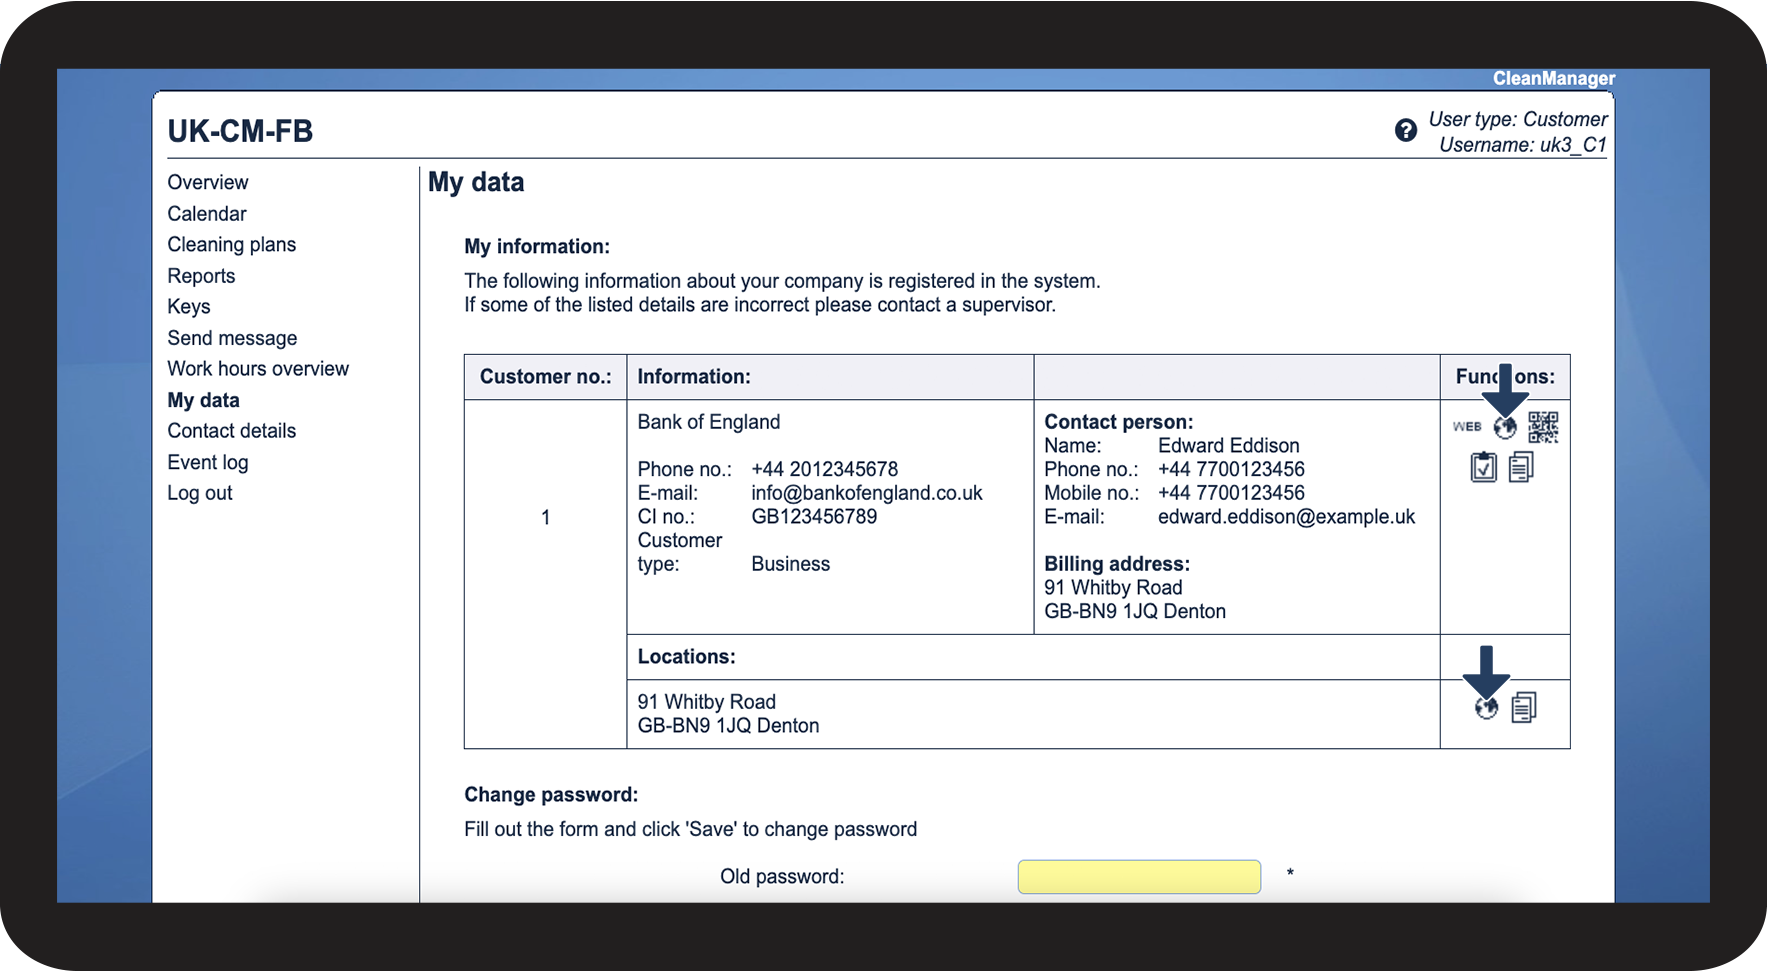Show the Event log
1767x971 pixels.
tap(208, 462)
